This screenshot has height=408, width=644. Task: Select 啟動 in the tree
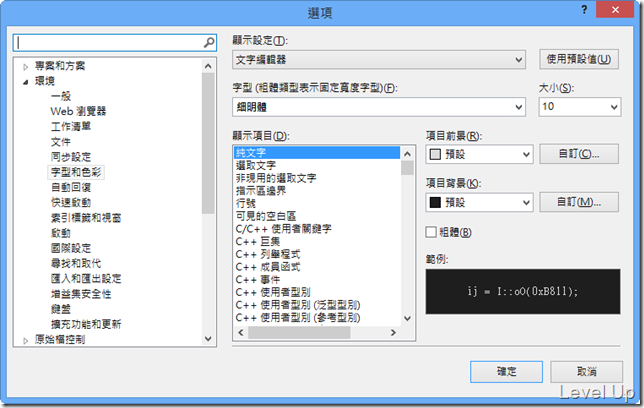pyautogui.click(x=61, y=233)
